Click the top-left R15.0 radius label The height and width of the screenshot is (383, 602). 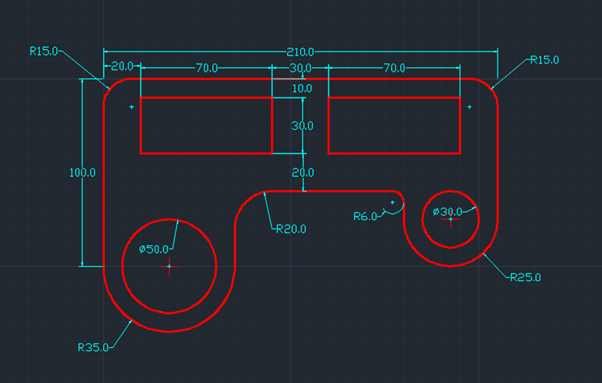click(x=44, y=51)
